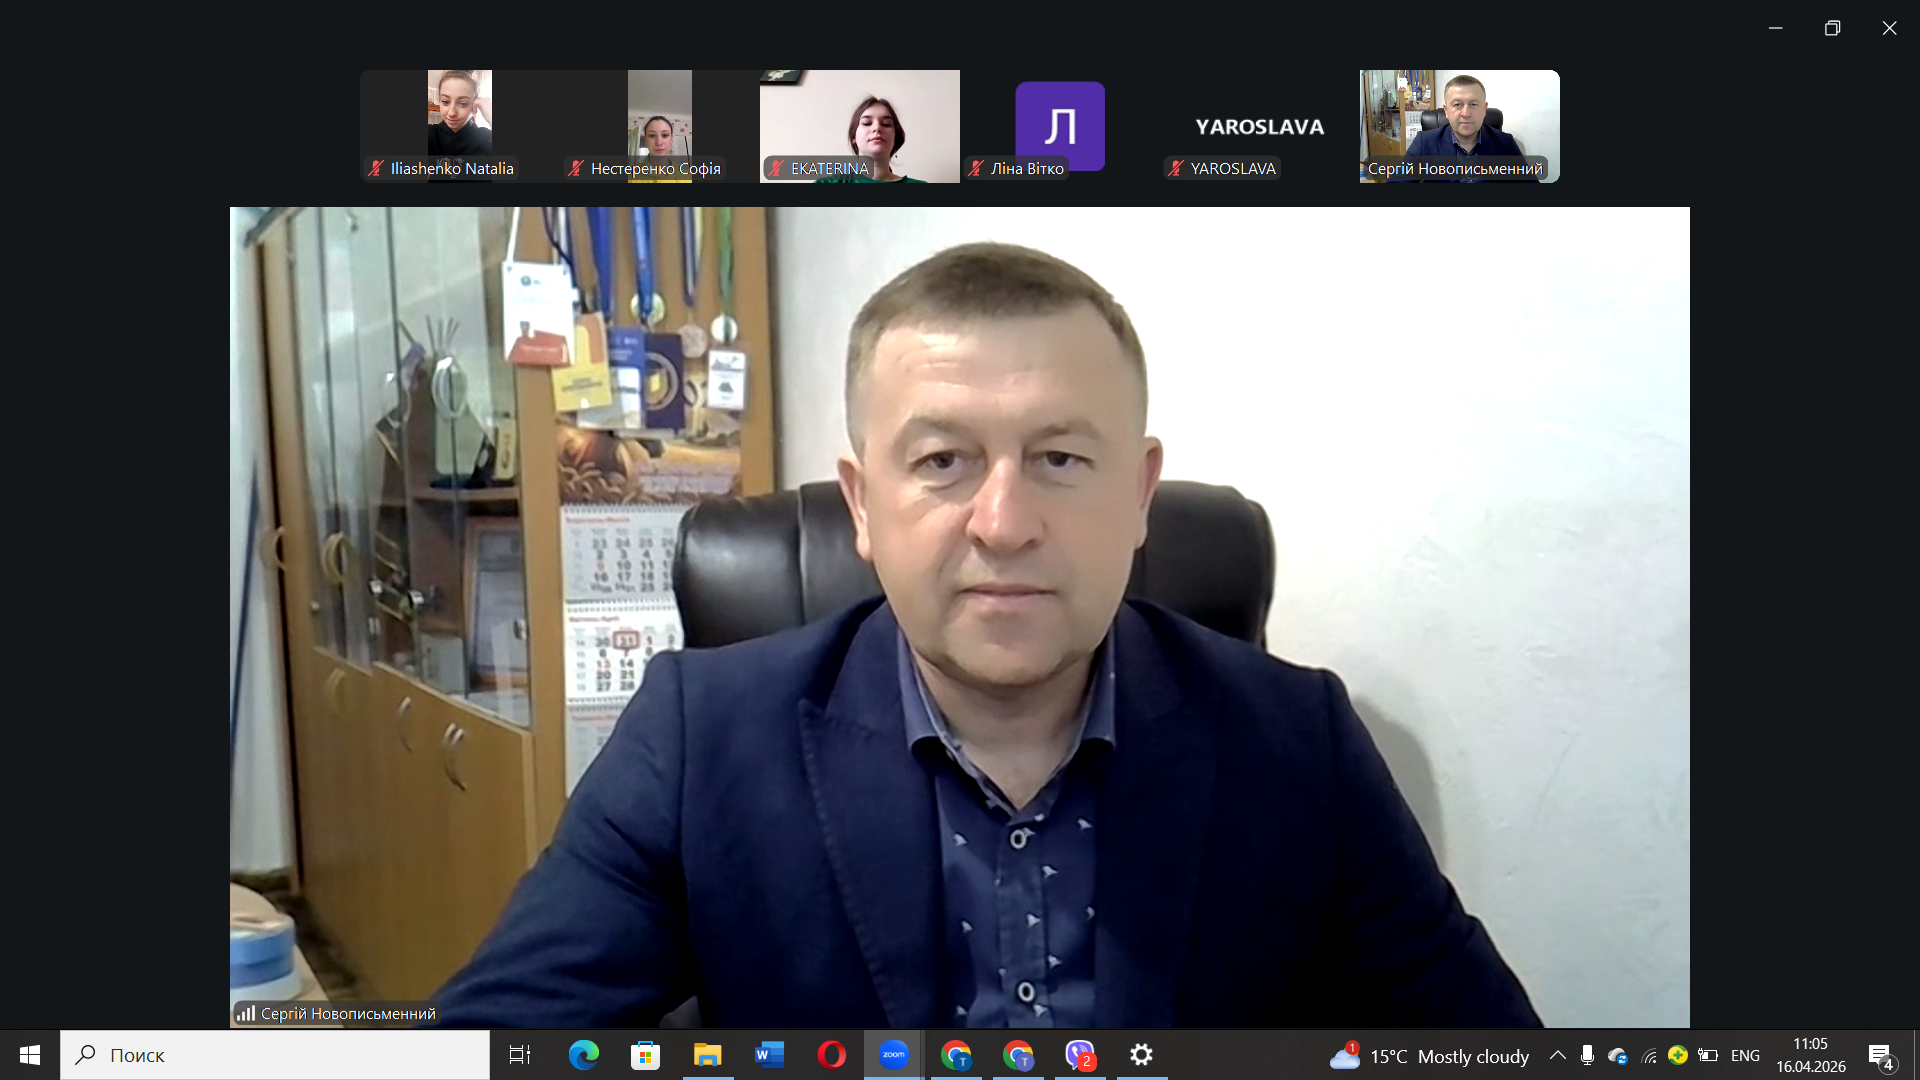This screenshot has height=1080, width=1920.
Task: Click the muted mic icon on EKATERINA
Action: [x=777, y=168]
